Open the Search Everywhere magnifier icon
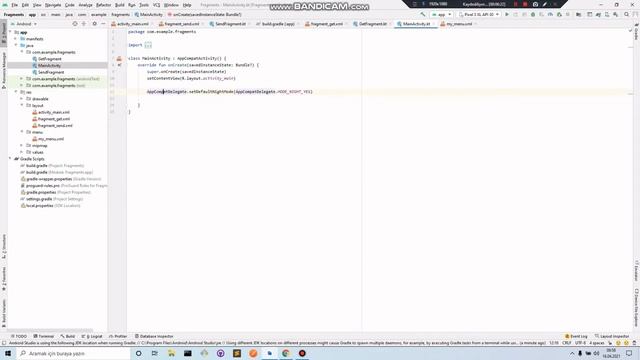Image resolution: width=640 pixels, height=360 pixels. tap(627, 14)
